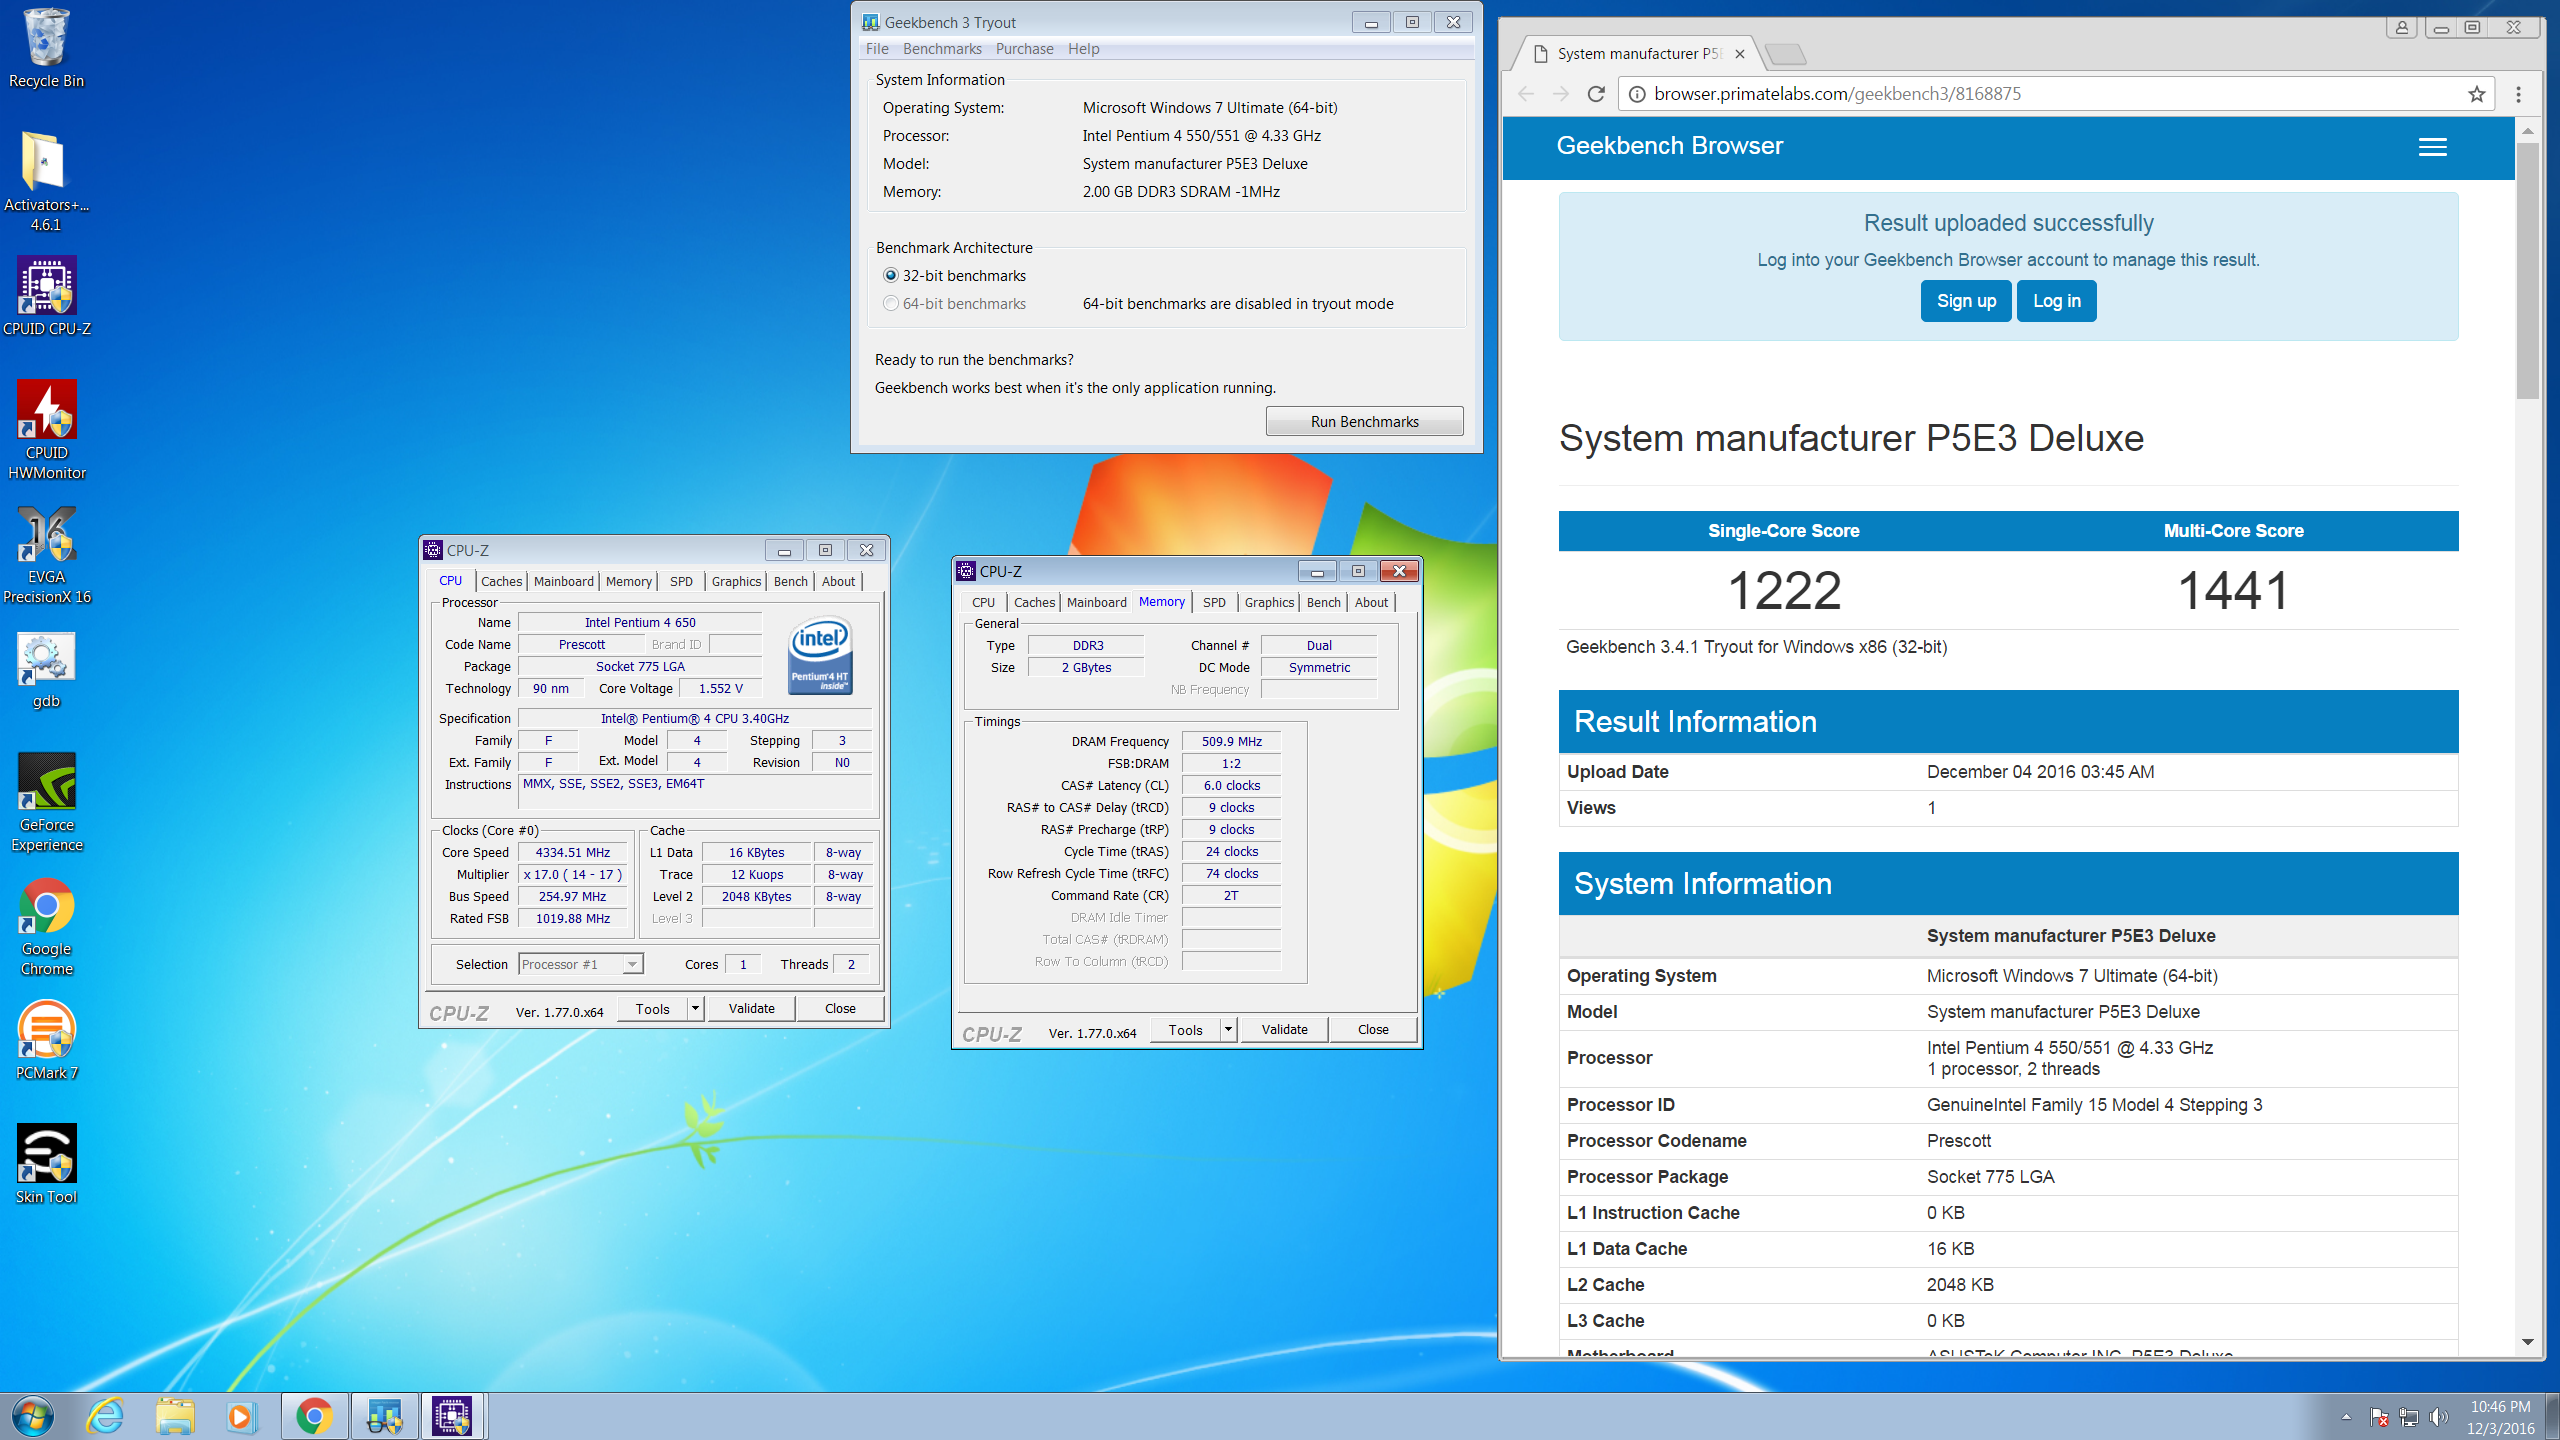Open Windows Explorer folder in taskbar
Image resolution: width=2560 pixels, height=1440 pixels.
pos(174,1416)
